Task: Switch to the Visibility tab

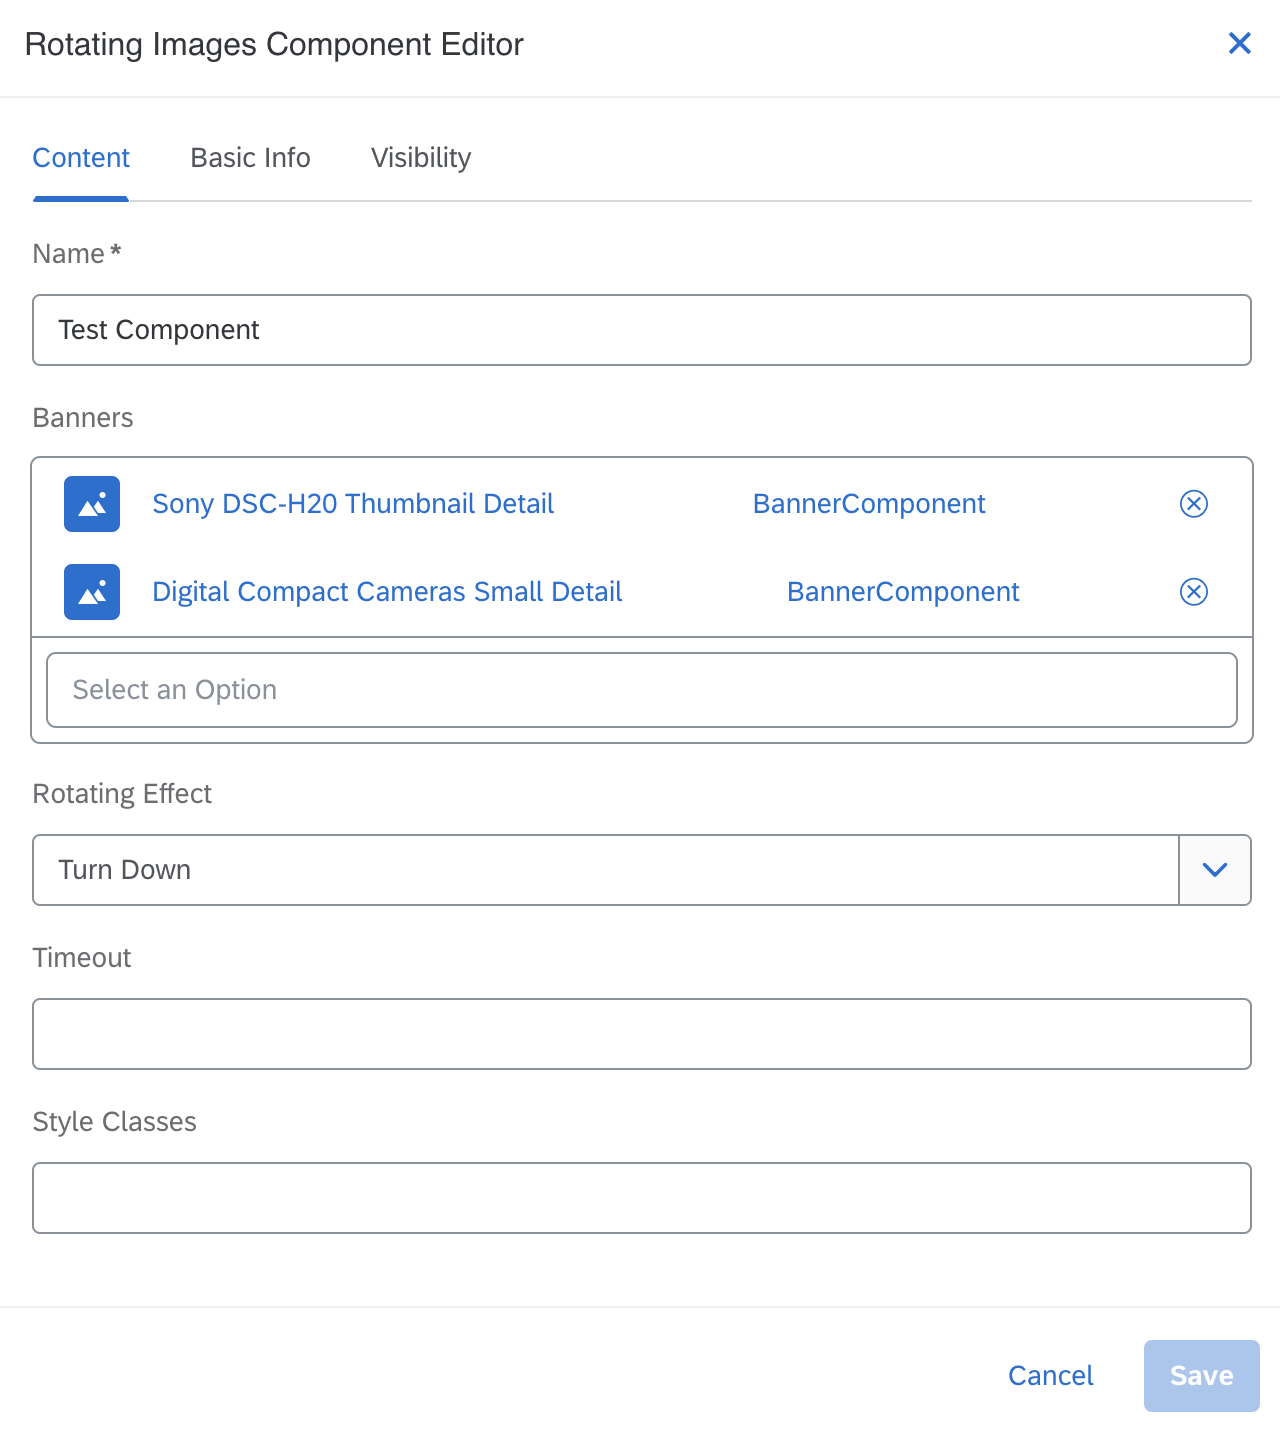Action: click(420, 158)
